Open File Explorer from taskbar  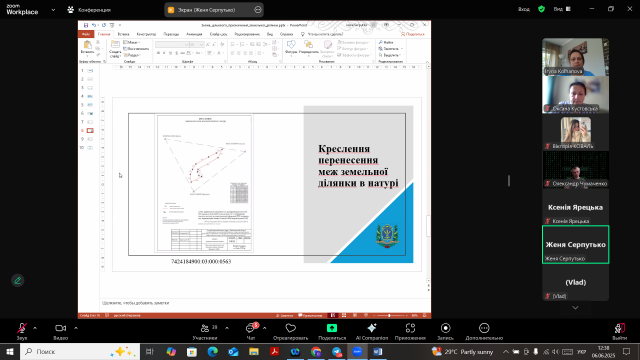click(x=254, y=351)
